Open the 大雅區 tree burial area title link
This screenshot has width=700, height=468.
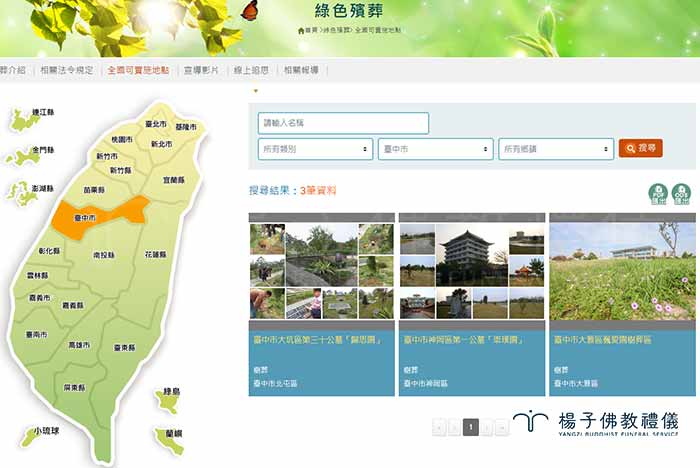[x=603, y=340]
